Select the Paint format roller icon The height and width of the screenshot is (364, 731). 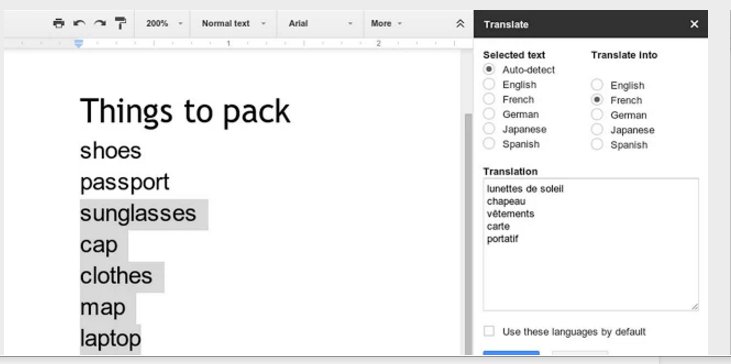[121, 23]
